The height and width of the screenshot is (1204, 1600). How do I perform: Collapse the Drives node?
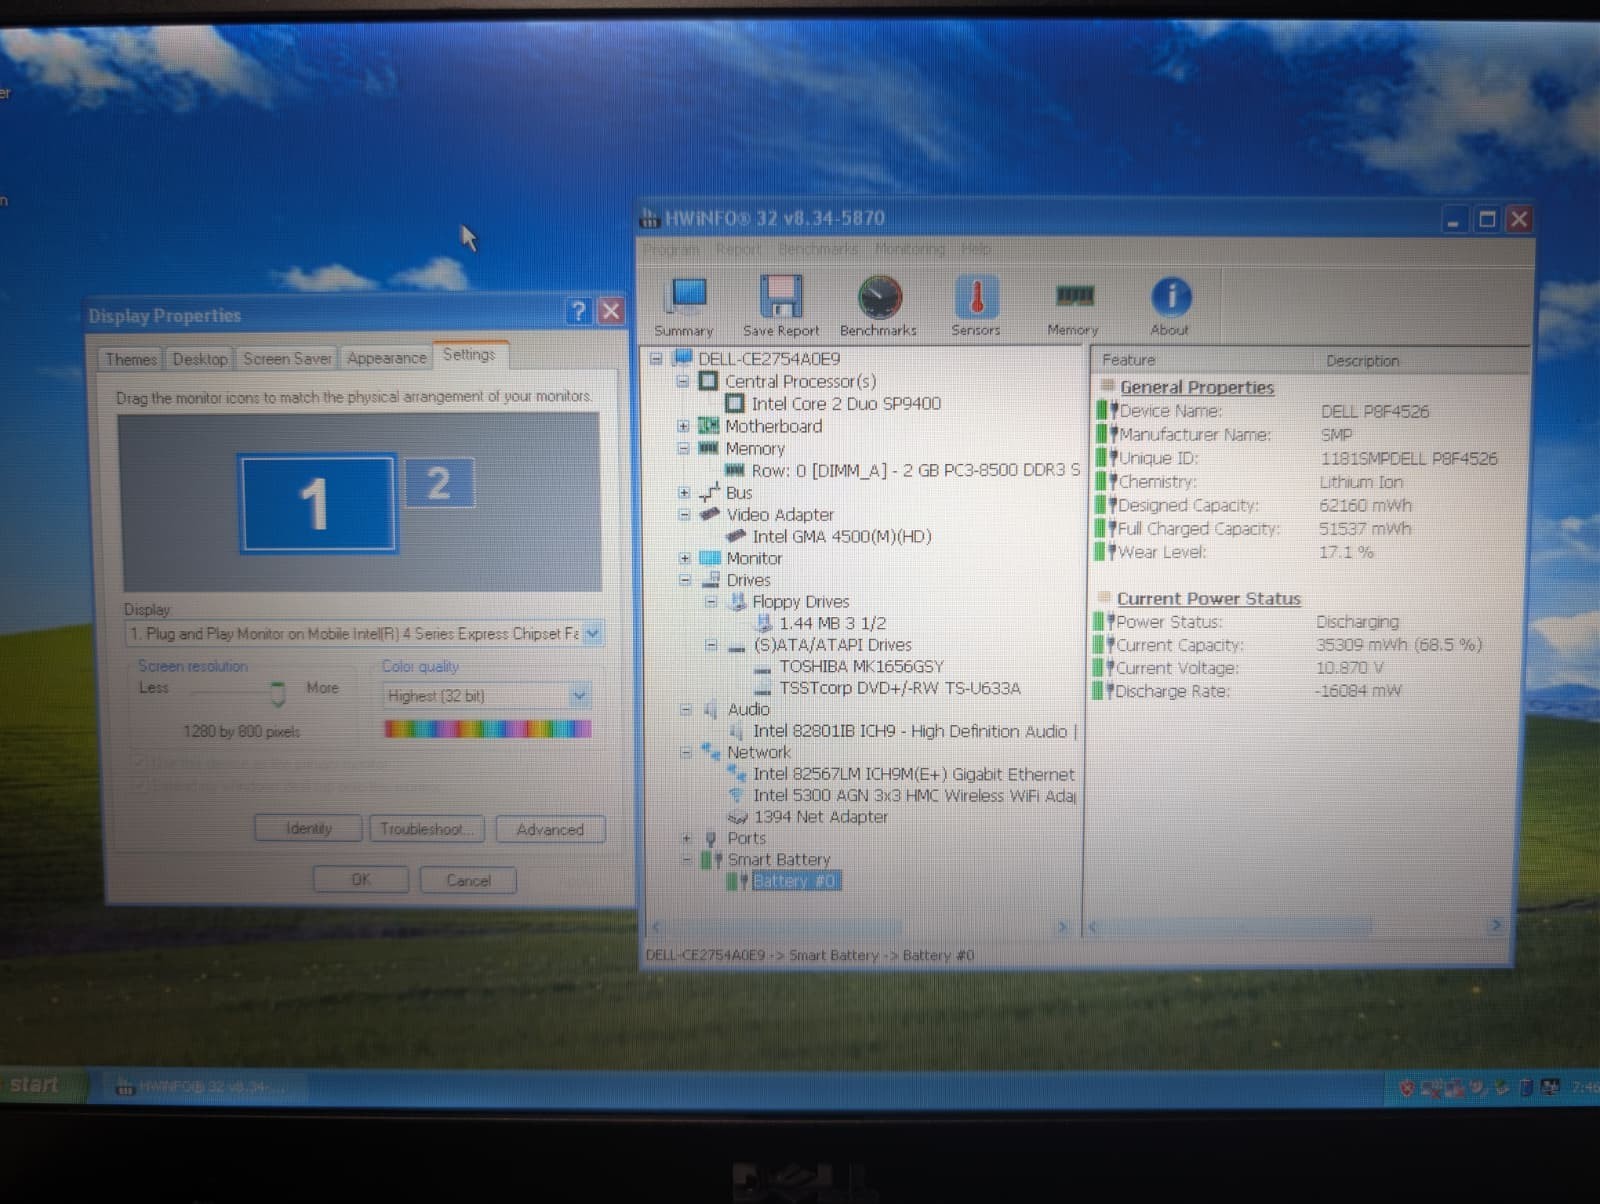(685, 579)
